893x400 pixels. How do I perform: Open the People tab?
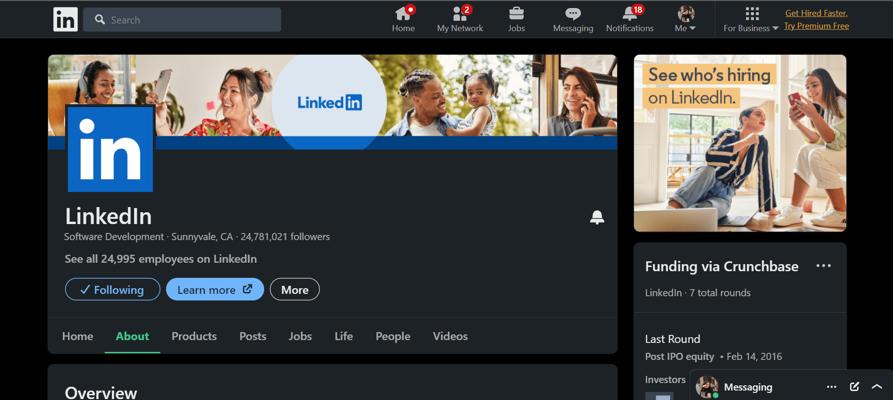(393, 336)
